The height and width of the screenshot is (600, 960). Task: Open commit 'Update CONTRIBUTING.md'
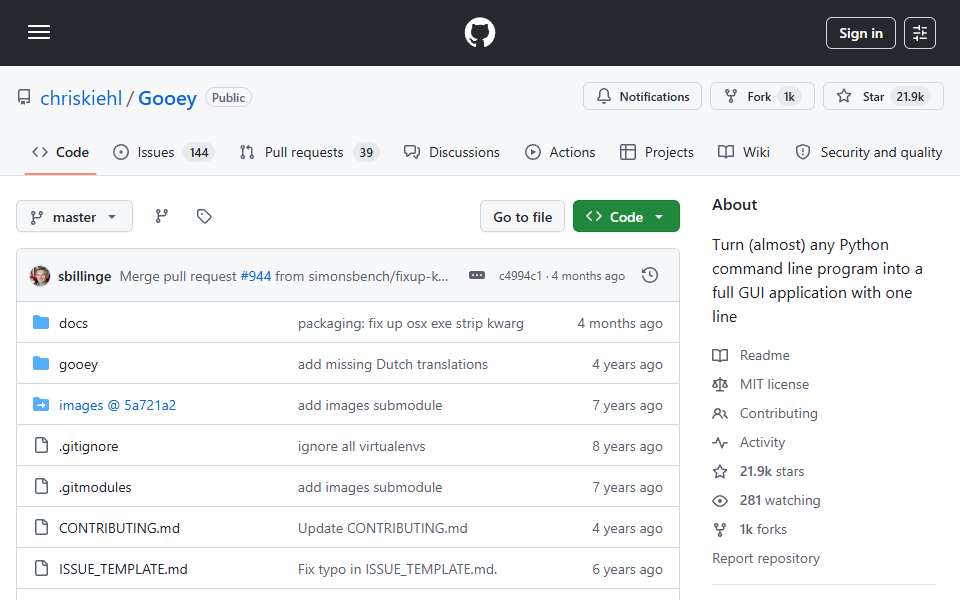(x=383, y=528)
